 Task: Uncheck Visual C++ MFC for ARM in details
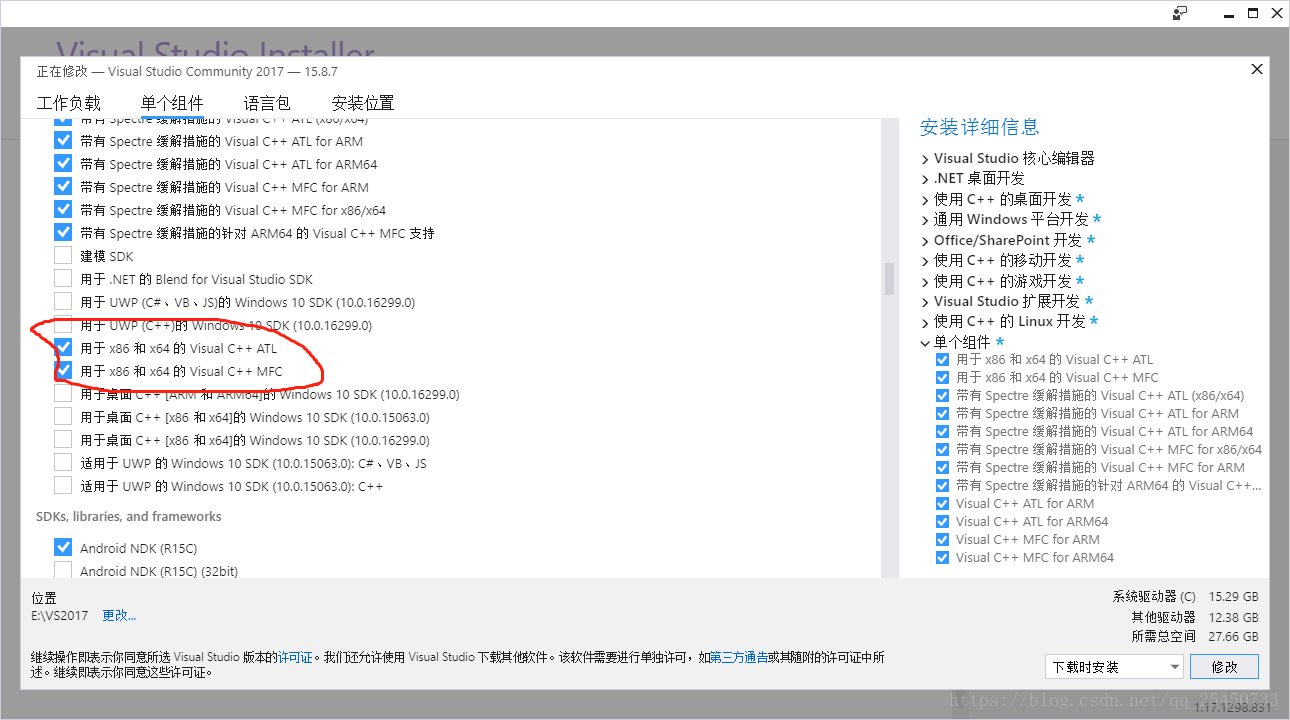coord(942,539)
